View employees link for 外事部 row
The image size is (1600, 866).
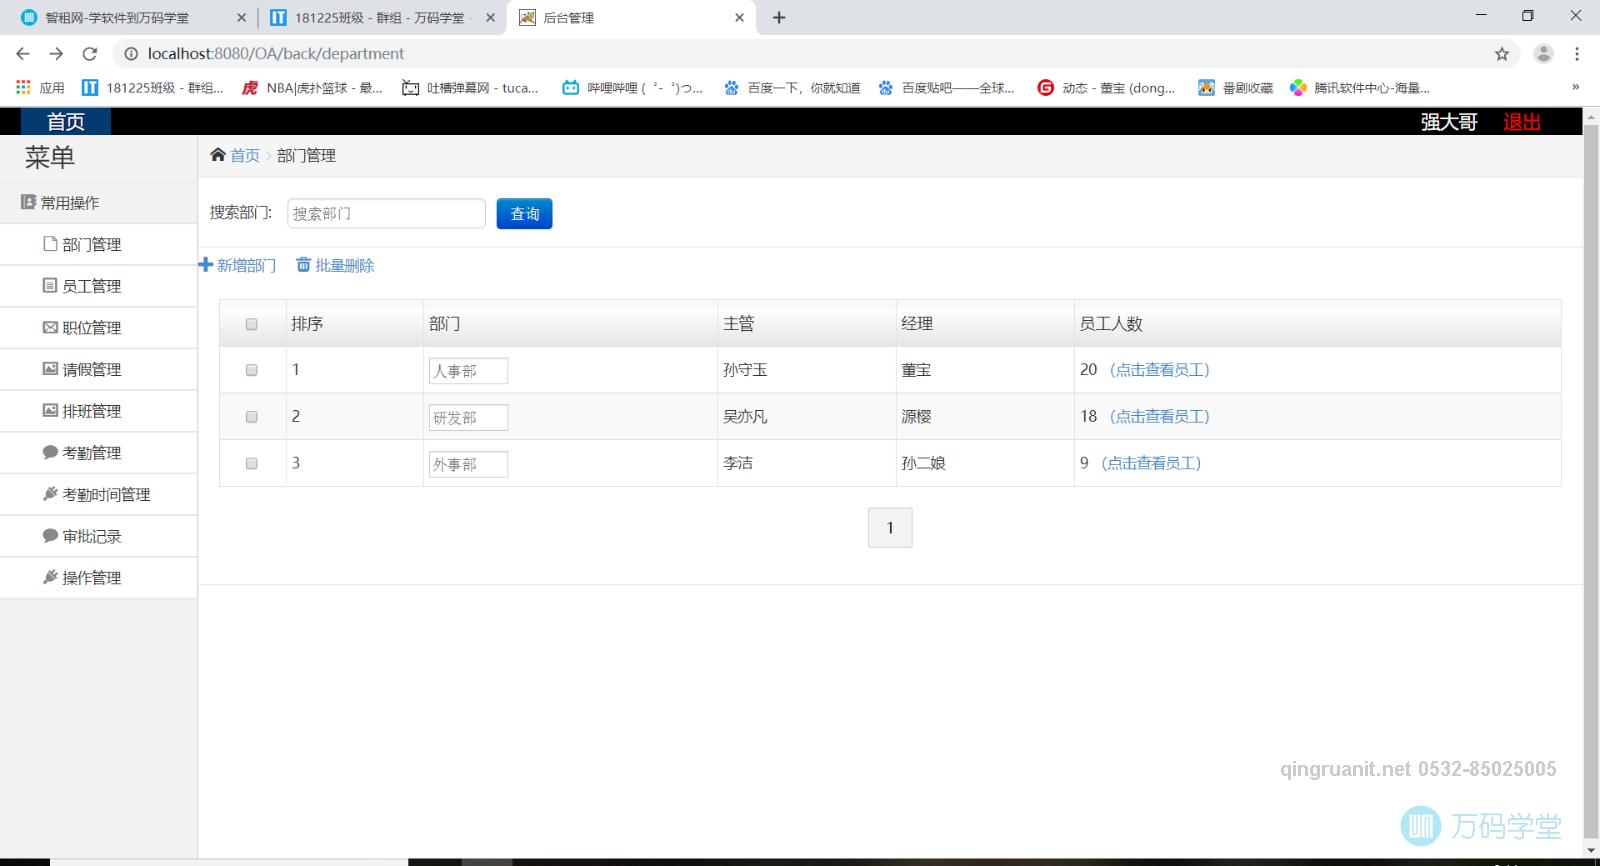tap(1151, 463)
